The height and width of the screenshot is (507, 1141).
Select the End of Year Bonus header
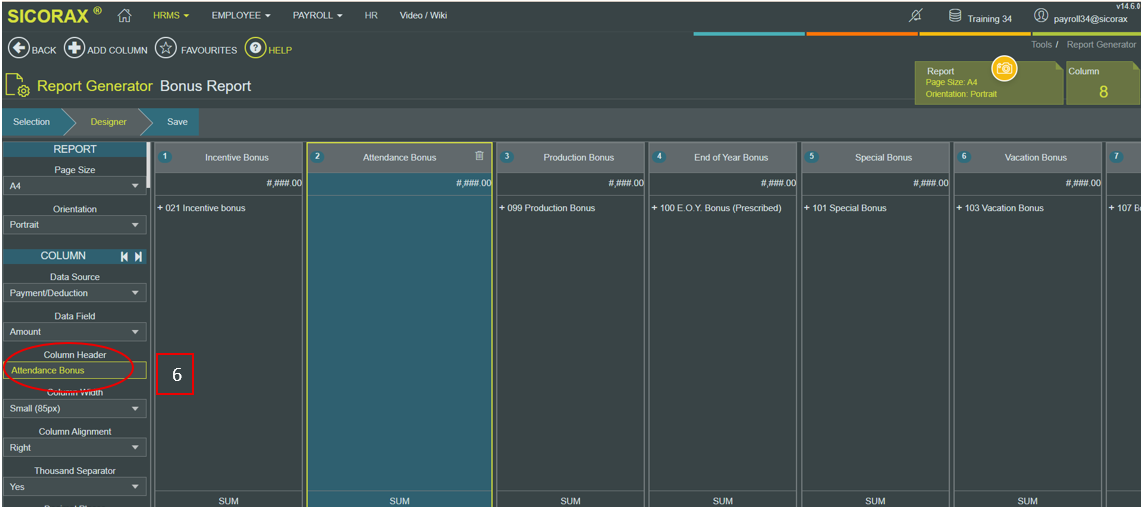pyautogui.click(x=723, y=157)
